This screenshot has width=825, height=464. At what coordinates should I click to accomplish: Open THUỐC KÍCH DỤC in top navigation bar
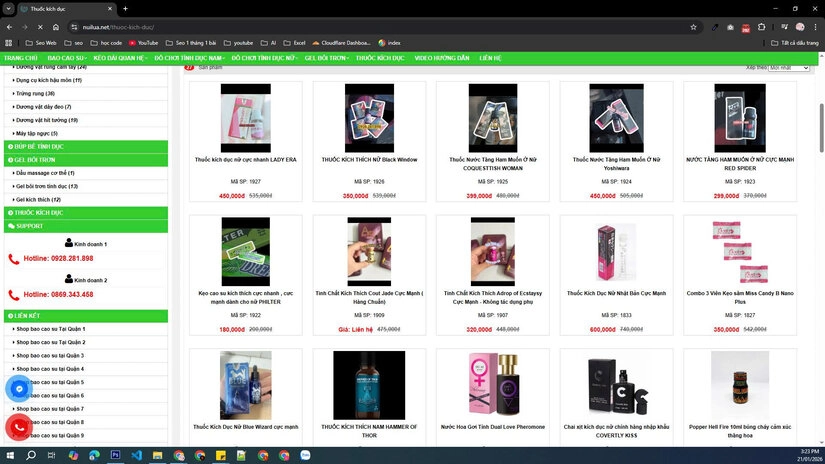click(380, 58)
